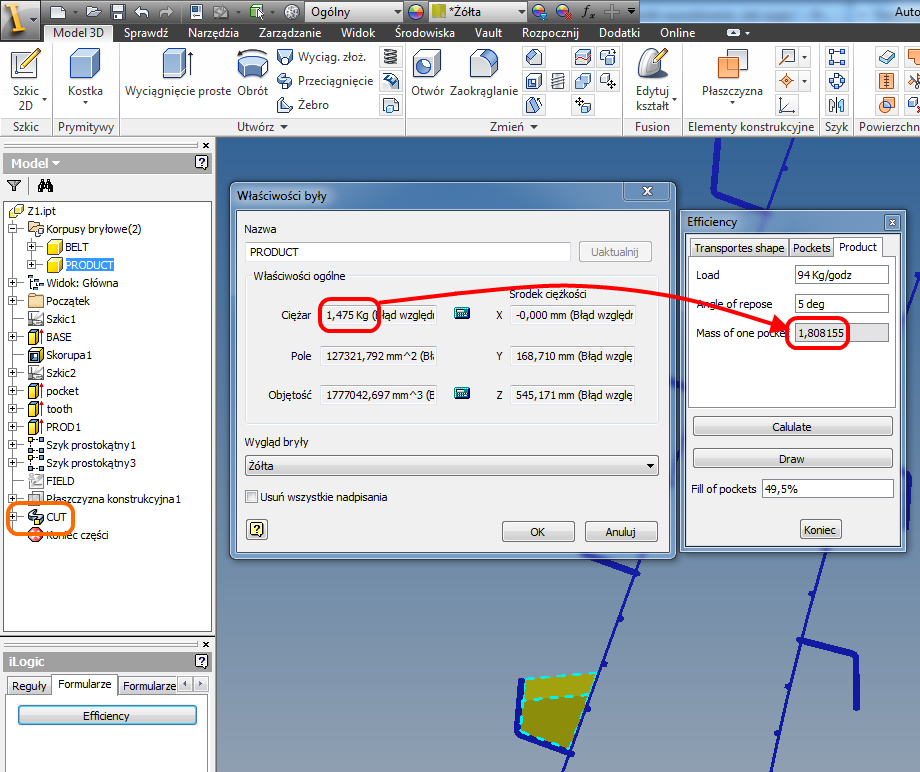The width and height of the screenshot is (920, 772).
Task: Expand the PRODUCT solid body node
Action: click(30, 264)
